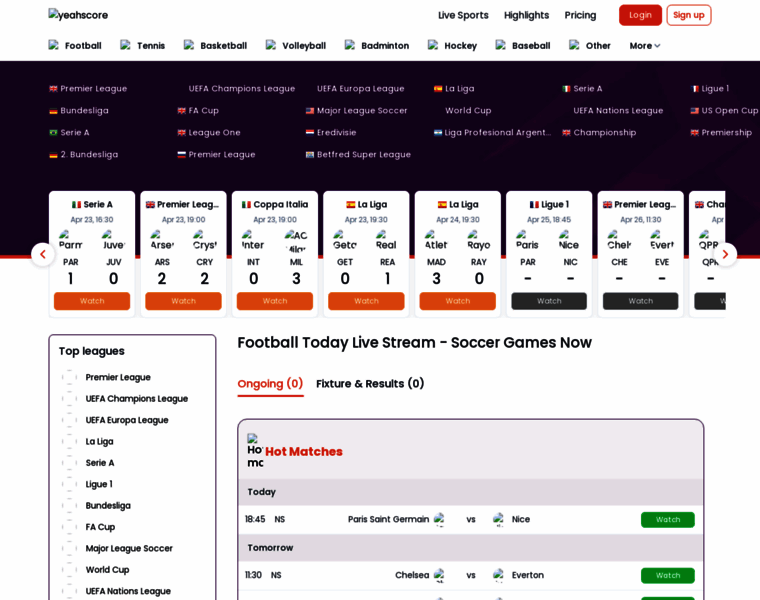
Task: Select UEFA Champions League in dark banner
Action: [241, 88]
